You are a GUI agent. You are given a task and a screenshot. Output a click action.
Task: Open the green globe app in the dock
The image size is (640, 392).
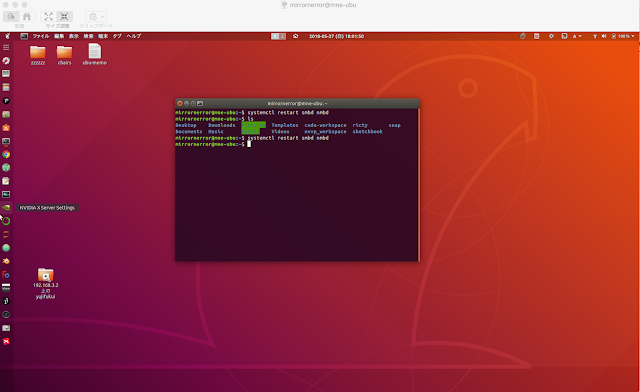[6, 167]
